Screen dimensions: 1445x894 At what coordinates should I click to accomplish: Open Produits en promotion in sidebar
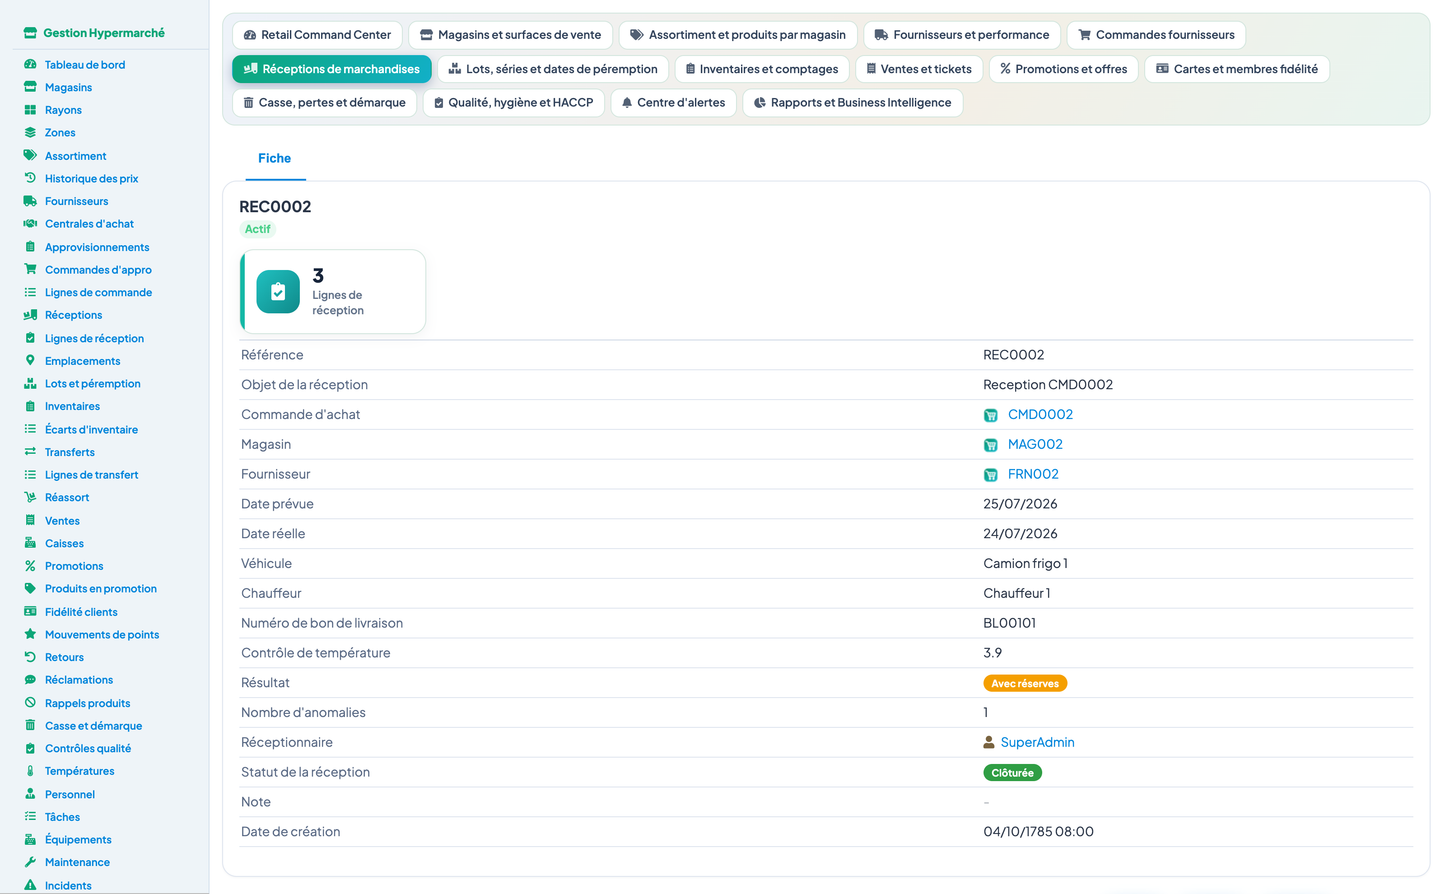[x=100, y=589]
